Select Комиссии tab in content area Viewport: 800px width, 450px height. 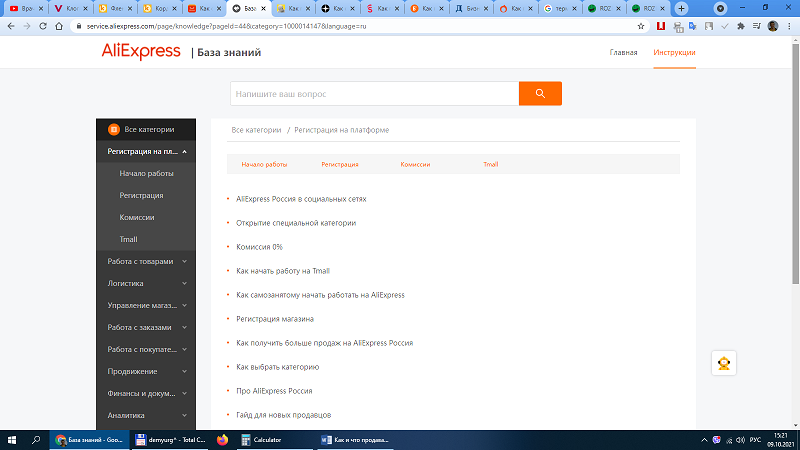415,164
